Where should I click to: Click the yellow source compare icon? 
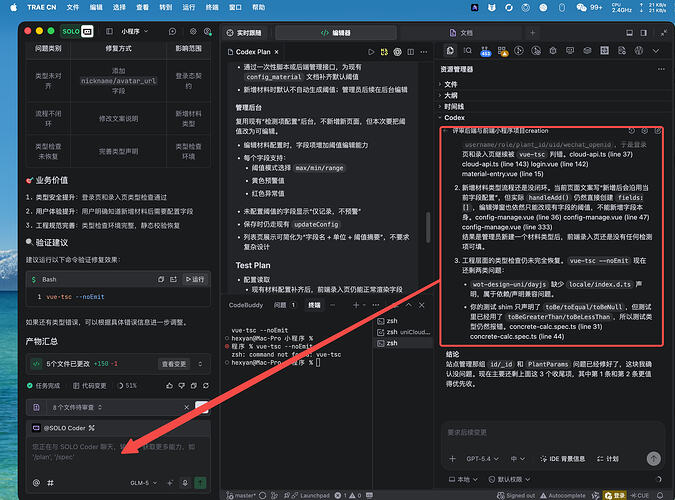pyautogui.click(x=384, y=52)
